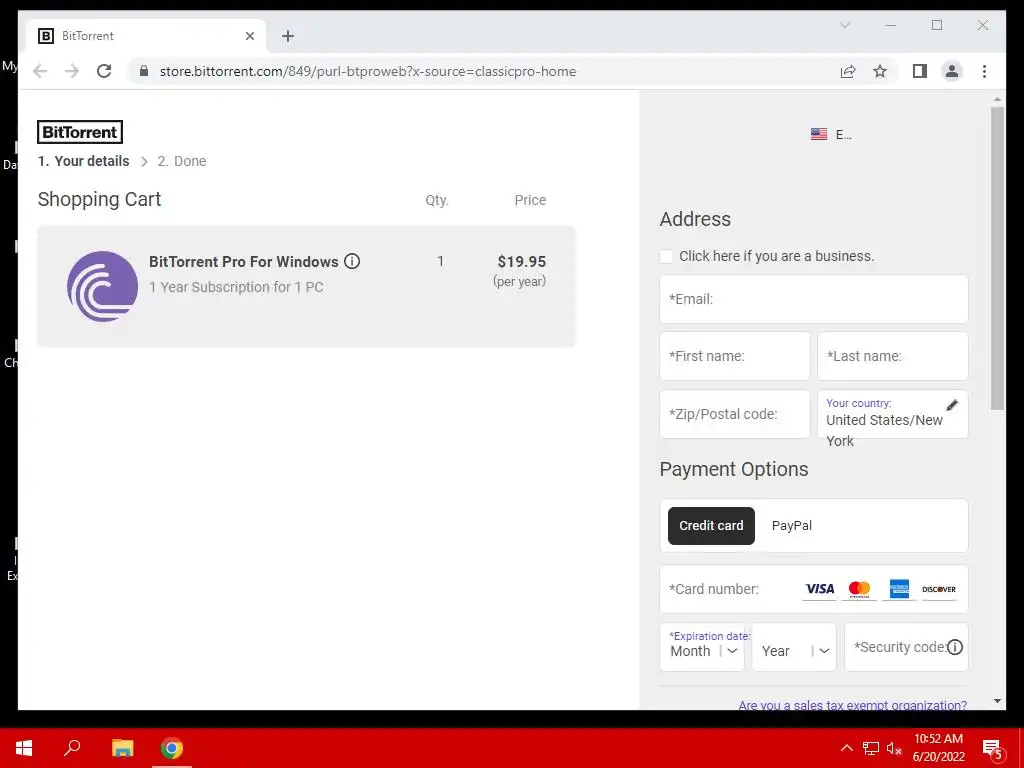Click the page vertical scrollbar thumb
The height and width of the screenshot is (768, 1024).
click(997, 259)
